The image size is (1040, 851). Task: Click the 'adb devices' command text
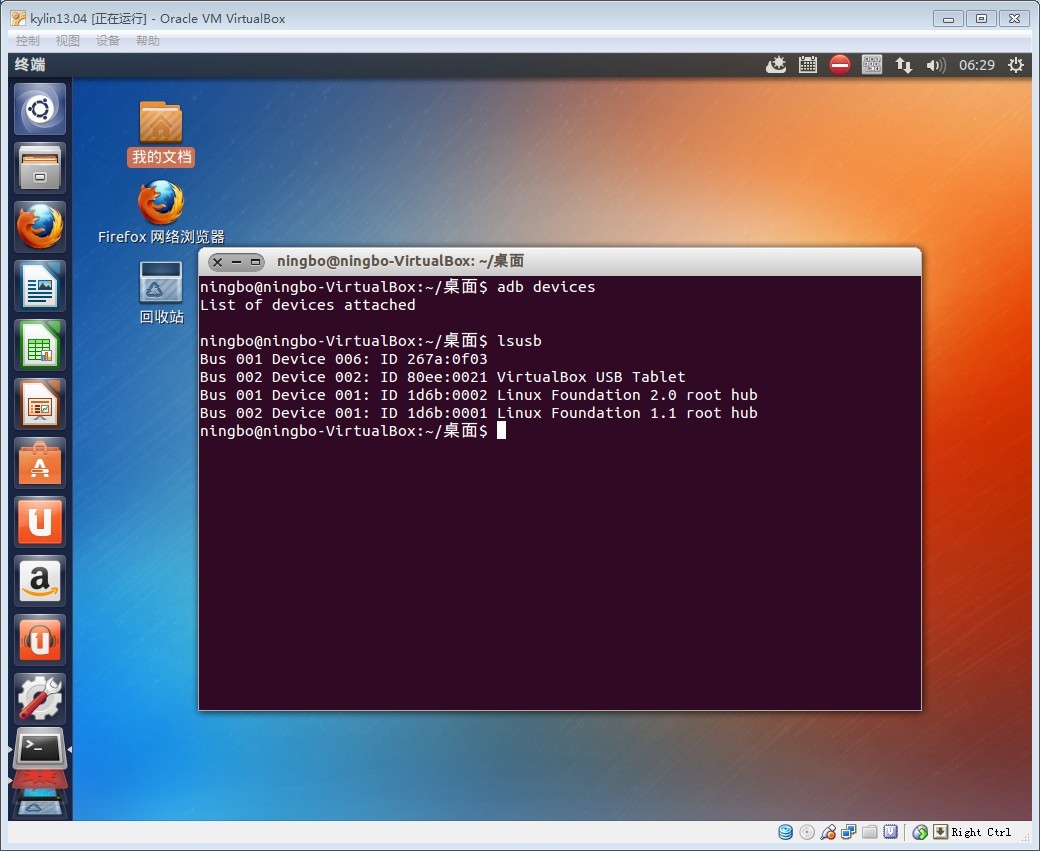point(546,287)
